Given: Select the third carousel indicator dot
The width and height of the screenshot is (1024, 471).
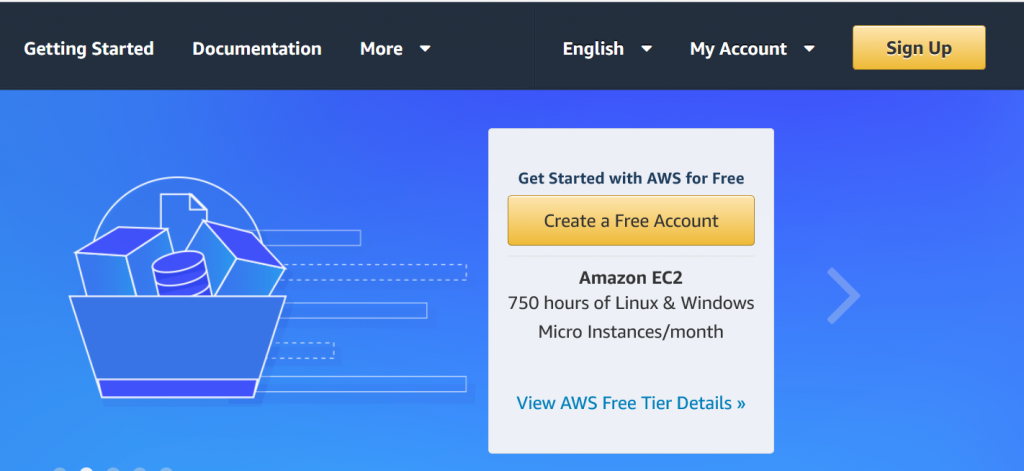Looking at the screenshot, I should pos(113,469).
